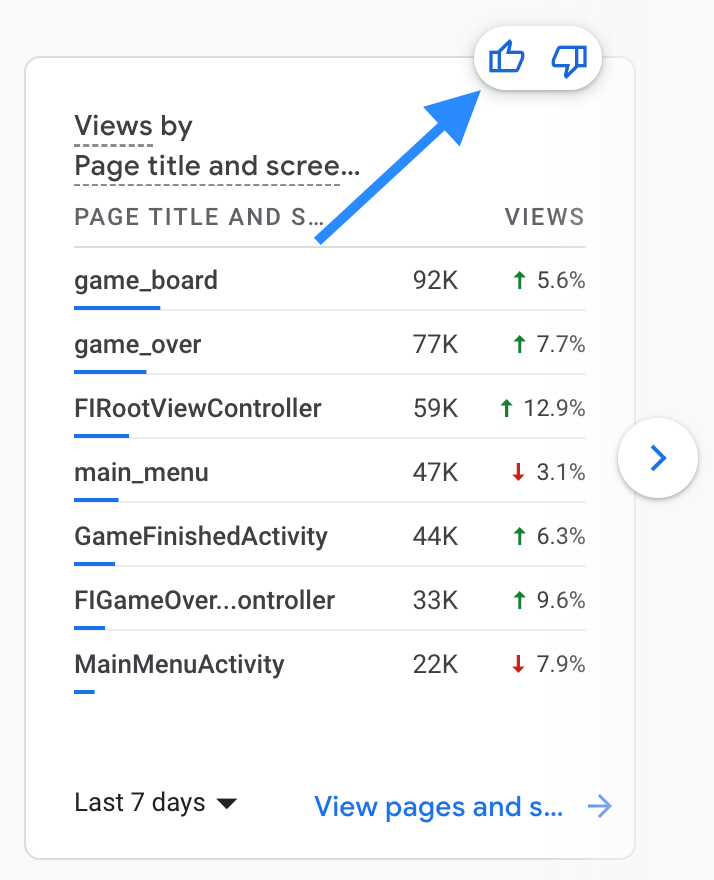The height and width of the screenshot is (880, 714).
Task: Click the VIEWS column header
Action: coord(544,217)
